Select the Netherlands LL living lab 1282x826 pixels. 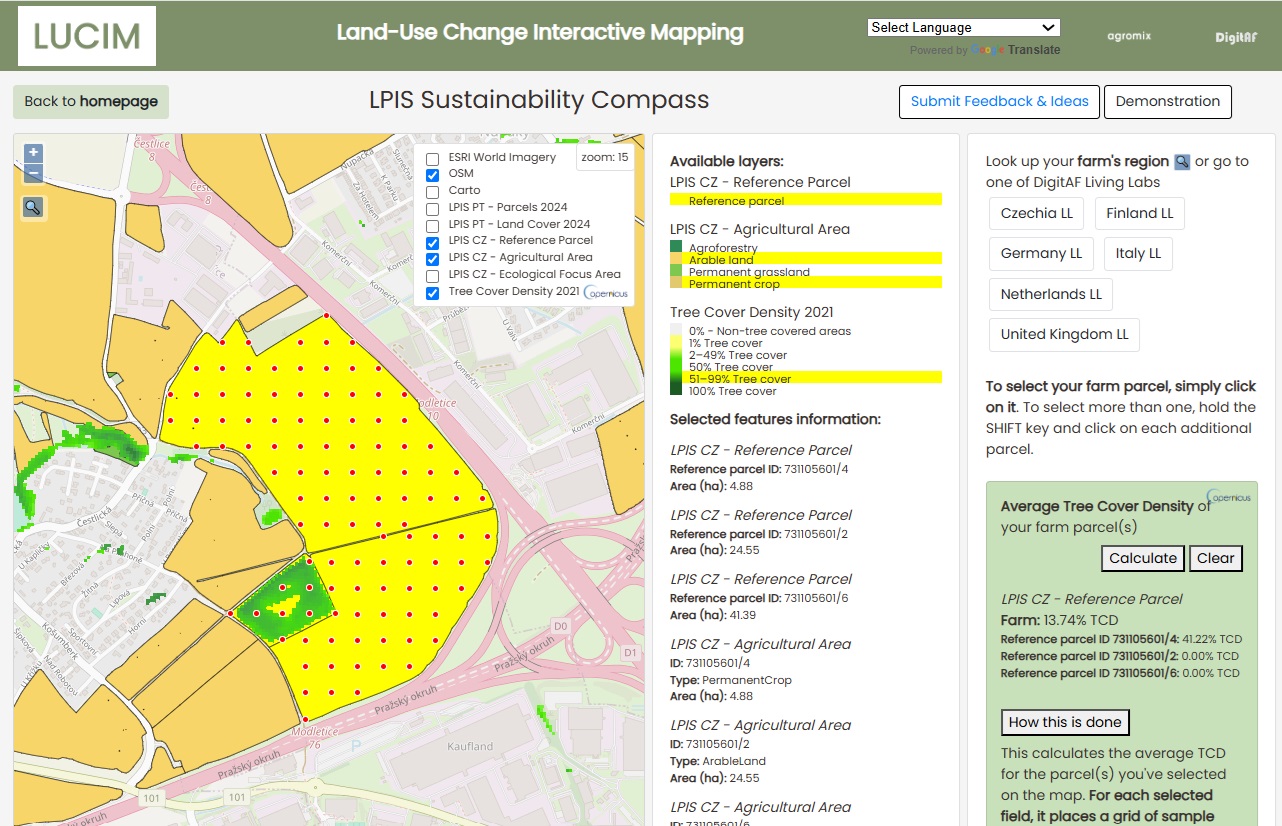1051,294
